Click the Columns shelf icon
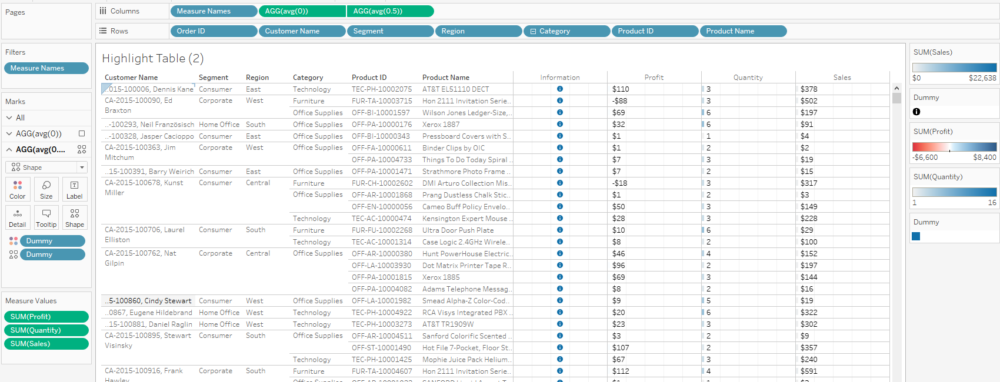This screenshot has width=1000, height=382. [103, 11]
